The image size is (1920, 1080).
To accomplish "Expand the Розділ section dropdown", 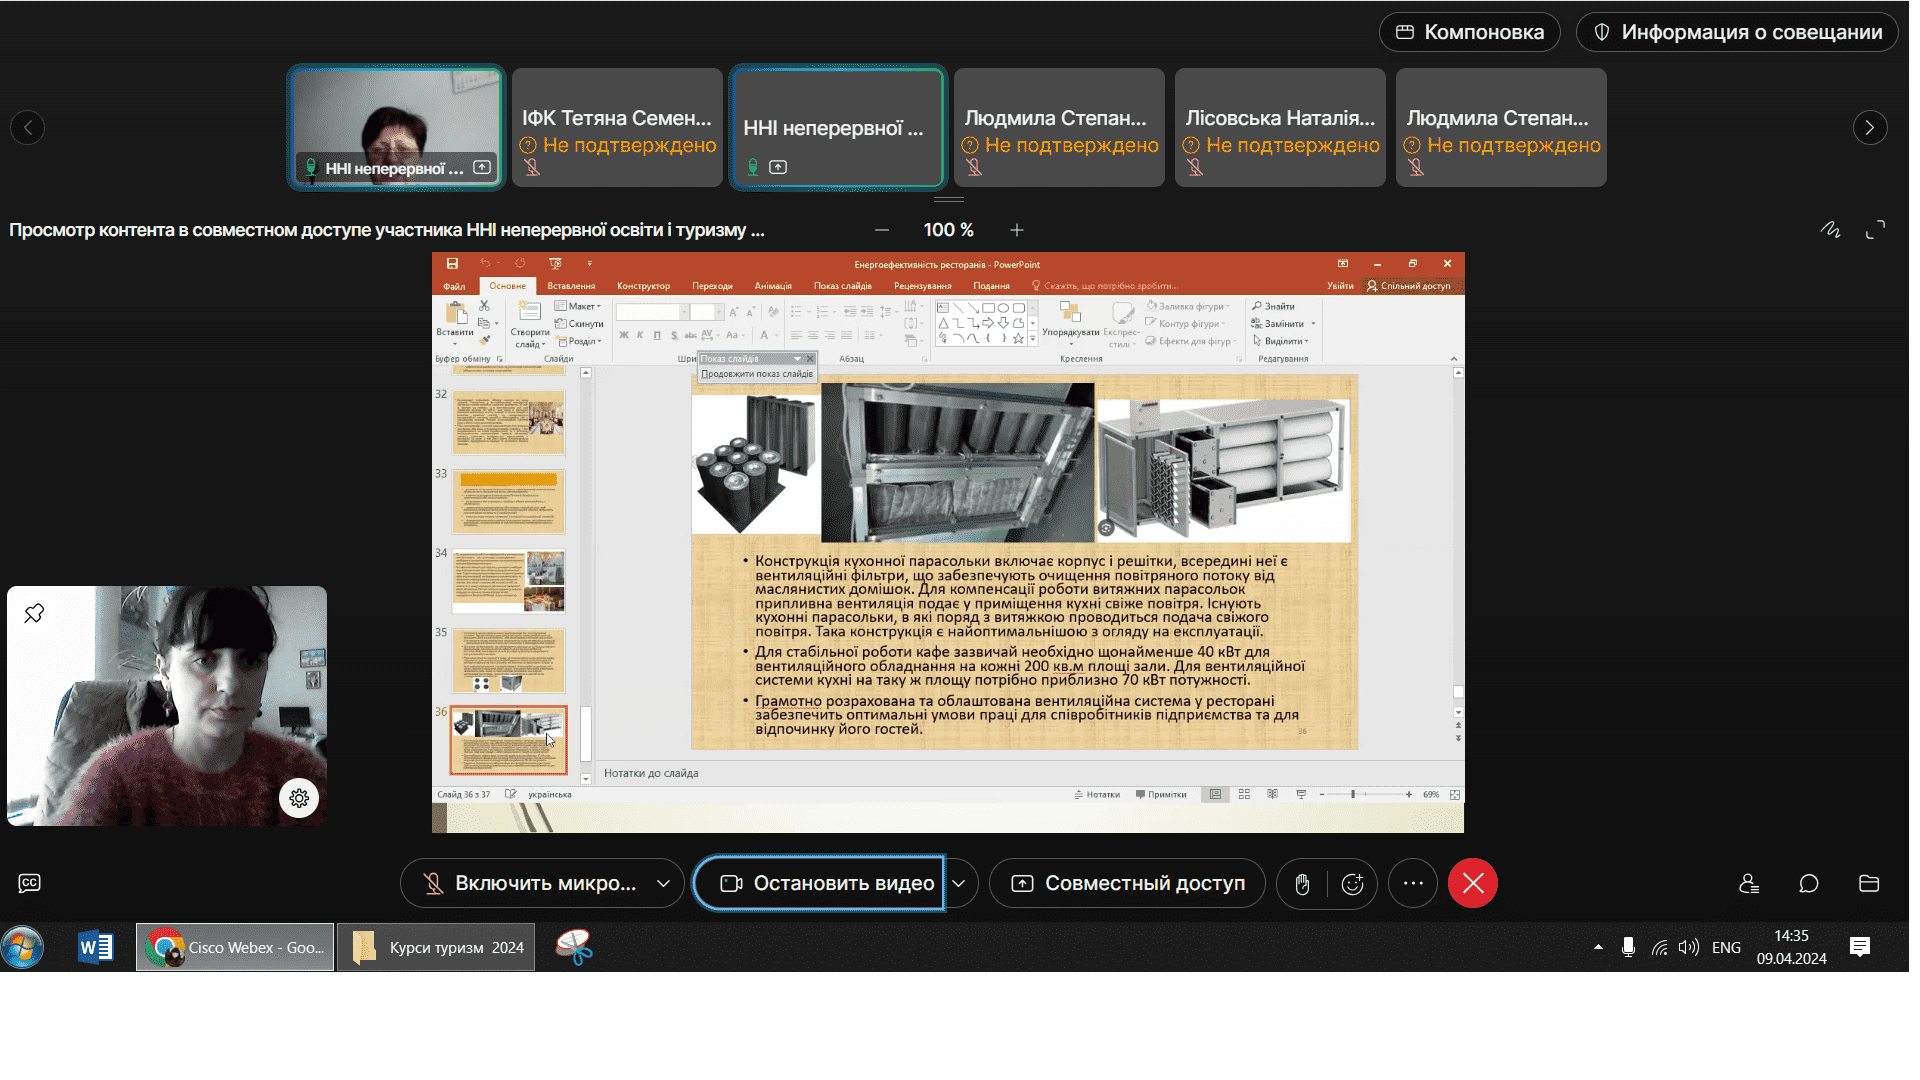I will pos(580,341).
